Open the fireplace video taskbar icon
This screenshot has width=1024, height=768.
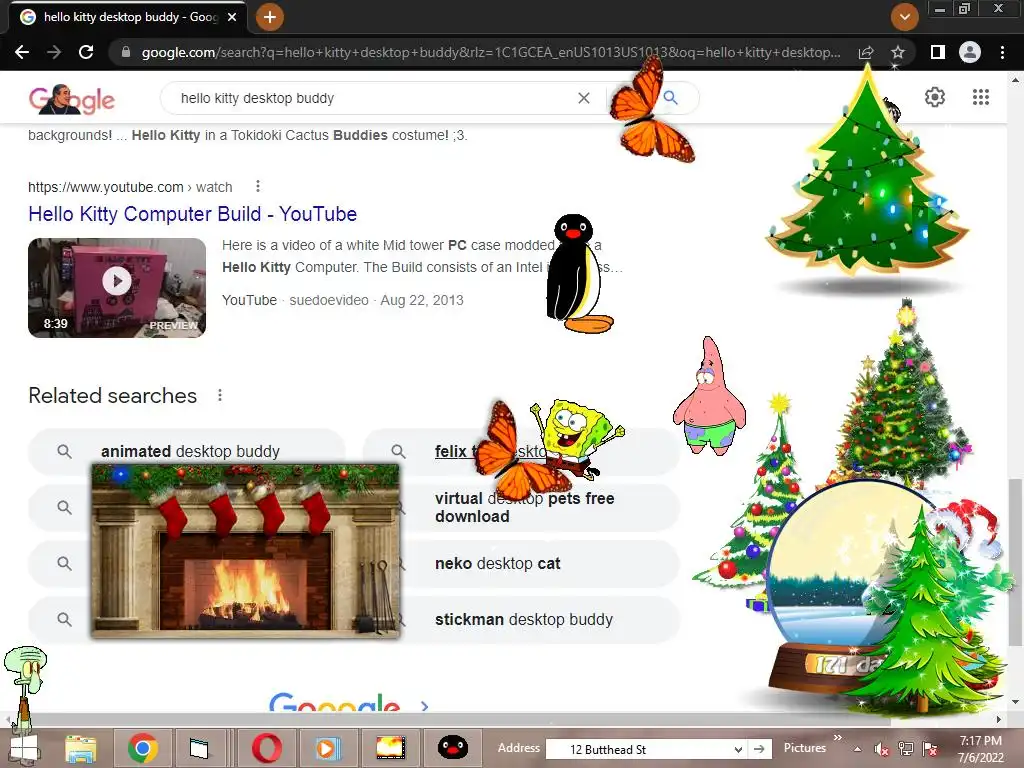click(391, 748)
